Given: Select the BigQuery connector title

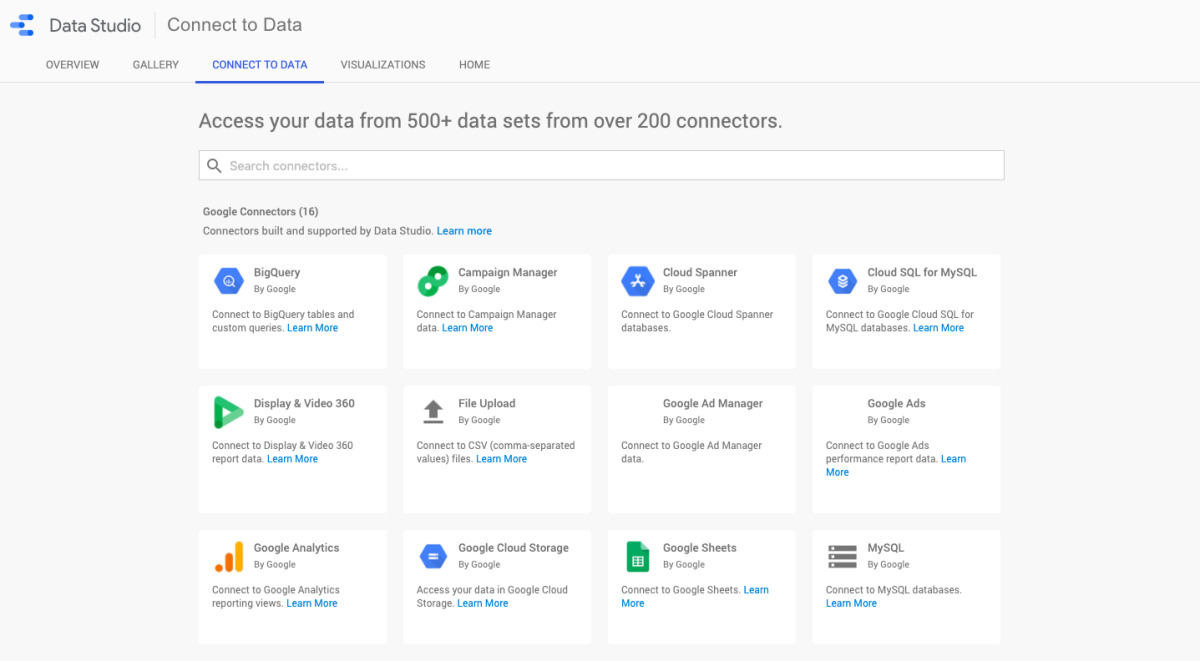Looking at the screenshot, I should 277,272.
